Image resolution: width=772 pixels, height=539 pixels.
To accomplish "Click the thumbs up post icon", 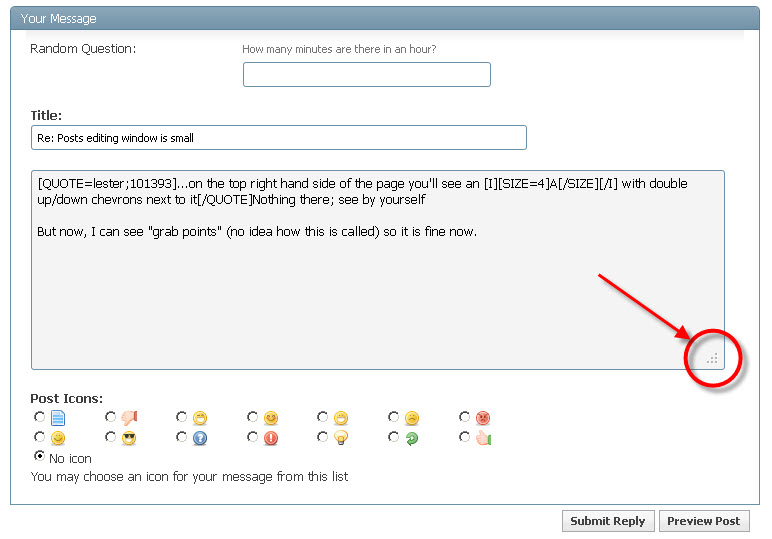I will click(x=483, y=438).
